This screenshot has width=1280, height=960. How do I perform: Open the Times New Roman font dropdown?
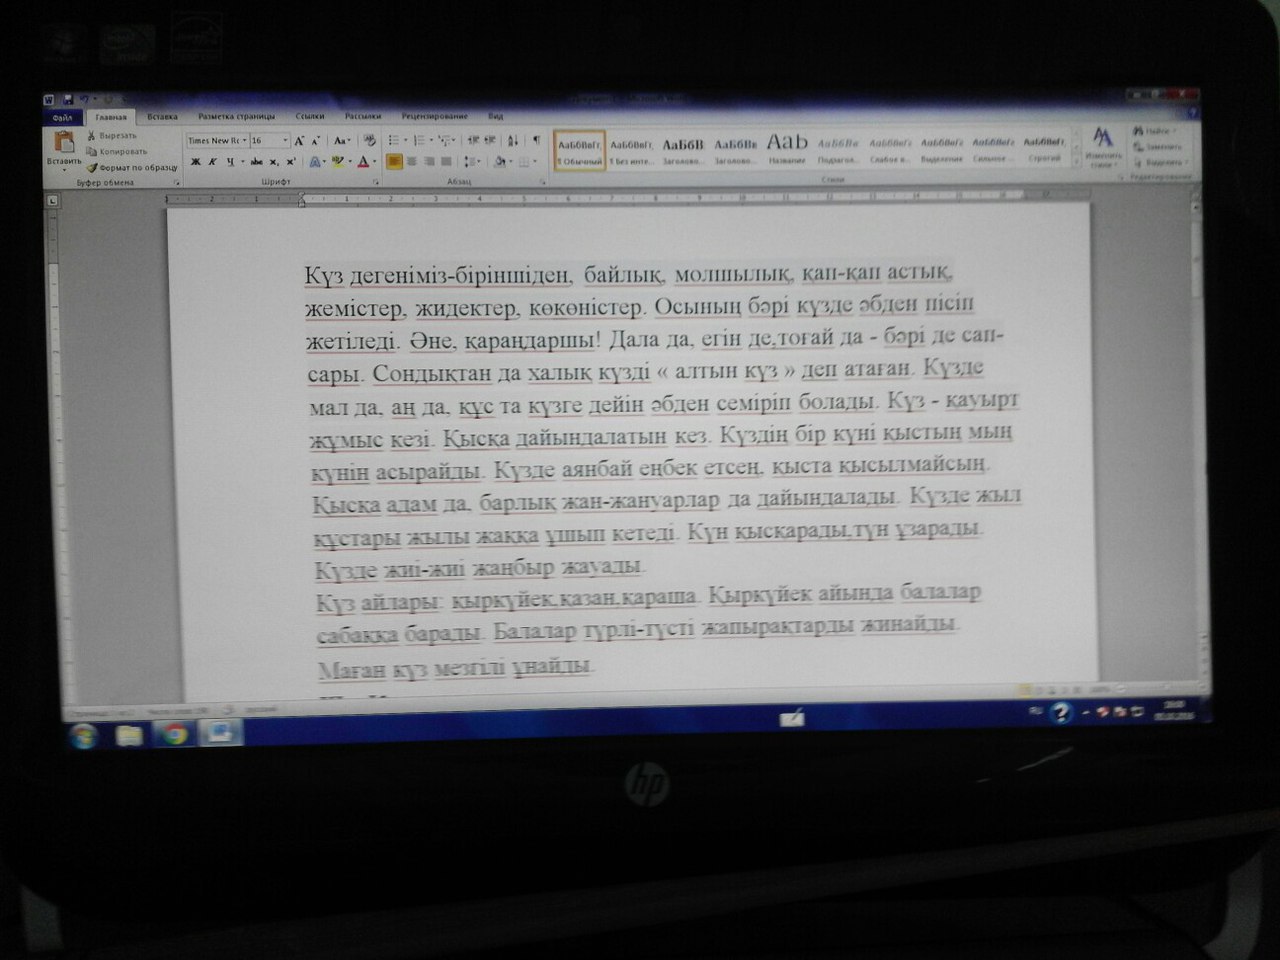point(216,141)
